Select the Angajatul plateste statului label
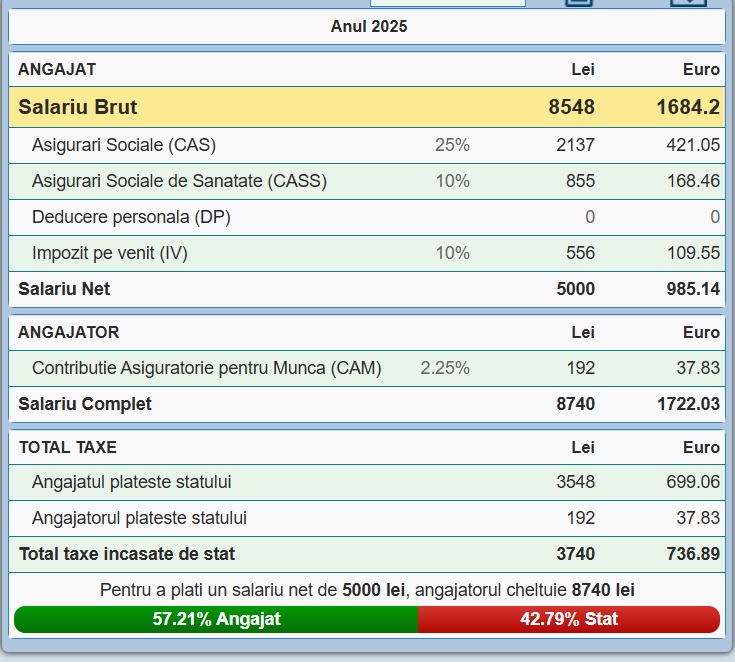The height and width of the screenshot is (662, 735). coord(132,482)
